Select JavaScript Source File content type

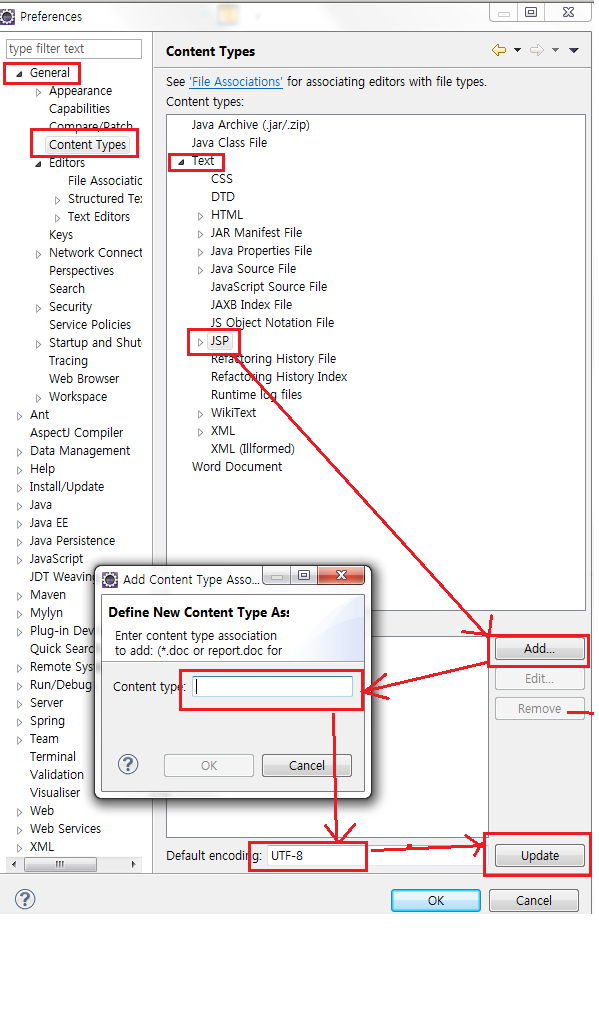tap(269, 287)
